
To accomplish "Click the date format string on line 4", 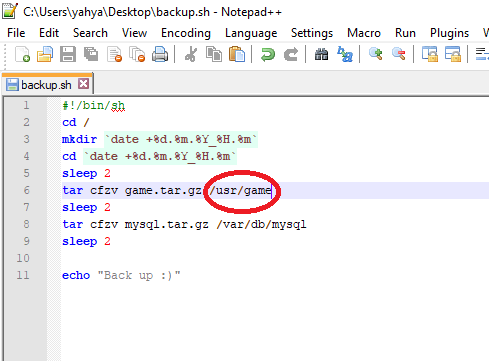I will (160, 156).
